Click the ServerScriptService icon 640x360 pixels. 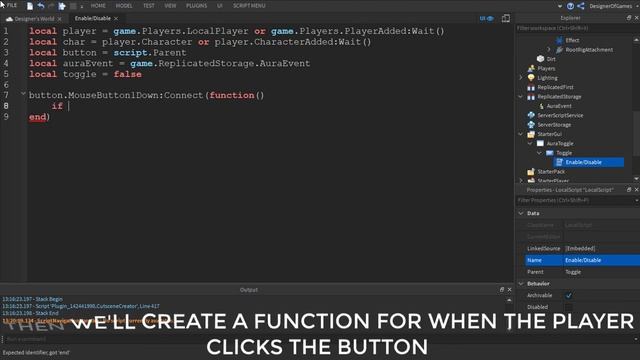[x=531, y=115]
